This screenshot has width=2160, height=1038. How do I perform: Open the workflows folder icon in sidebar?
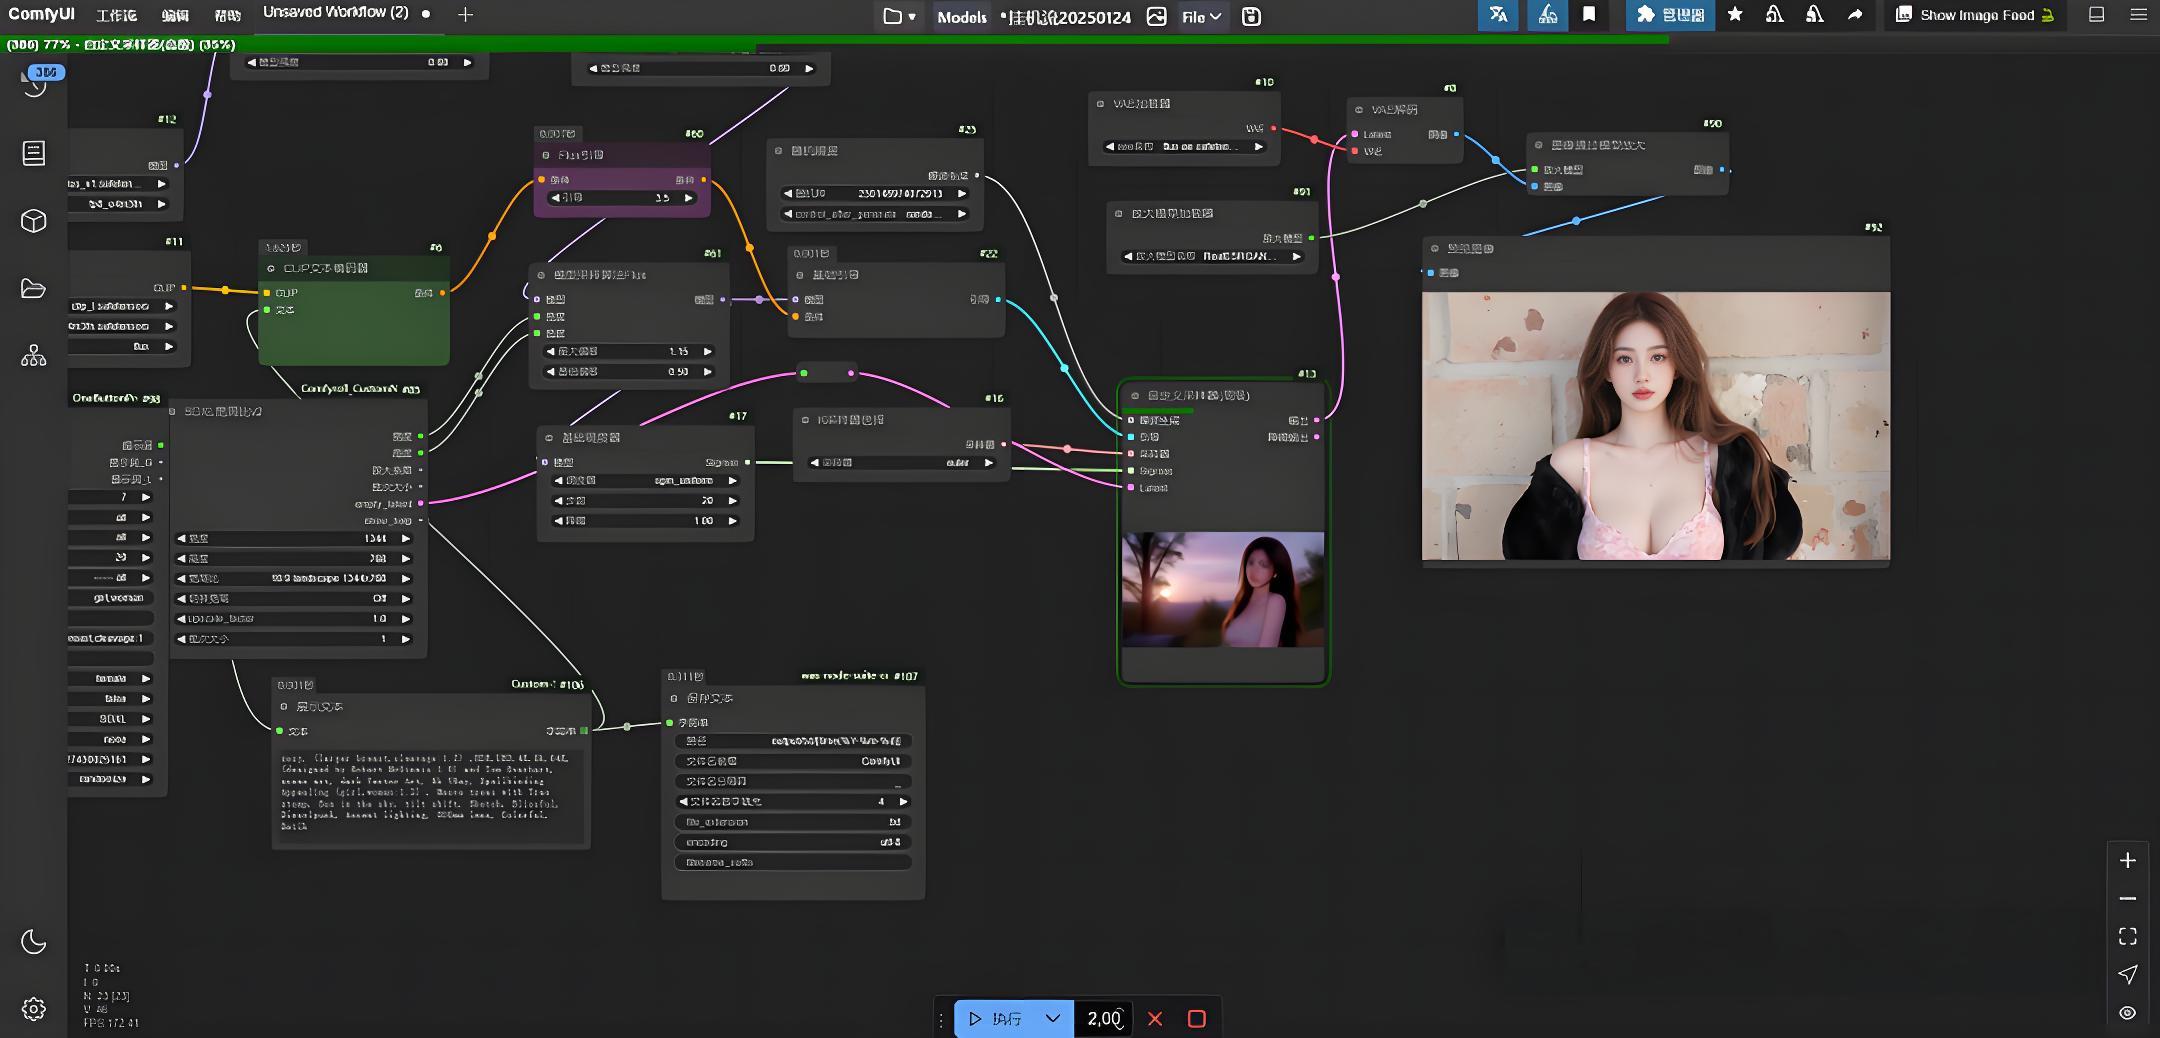tap(34, 288)
